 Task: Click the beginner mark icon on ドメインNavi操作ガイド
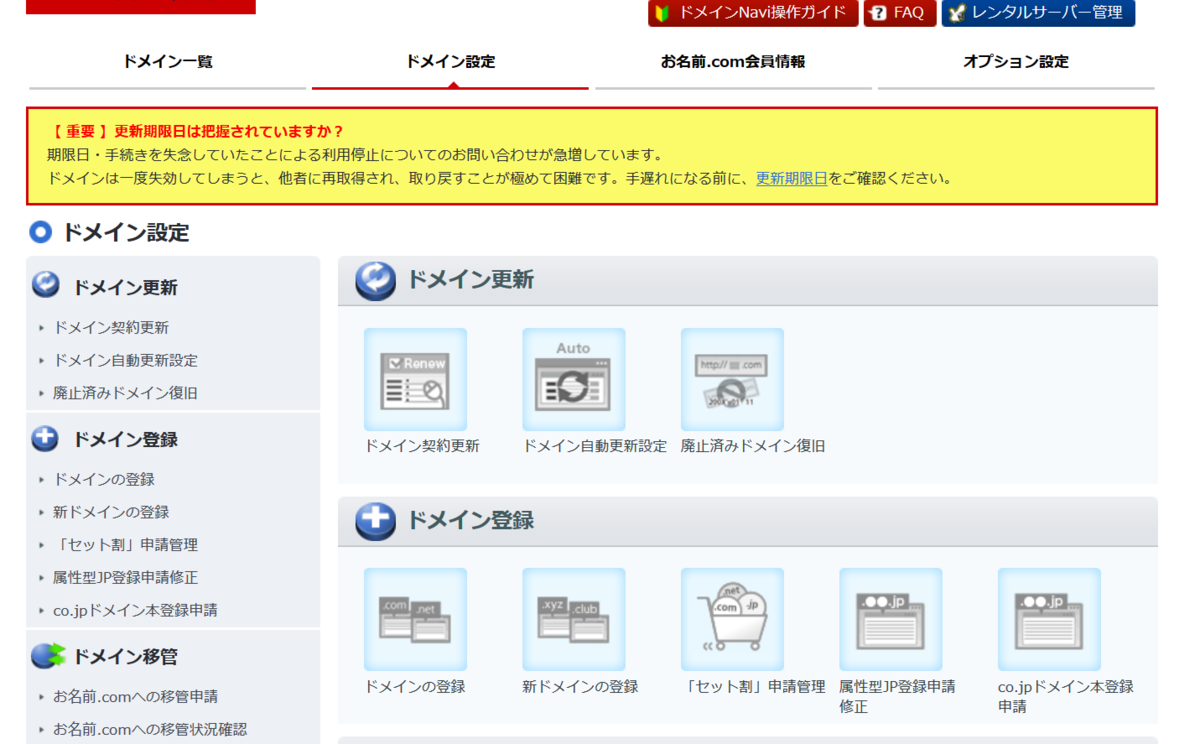pos(663,13)
